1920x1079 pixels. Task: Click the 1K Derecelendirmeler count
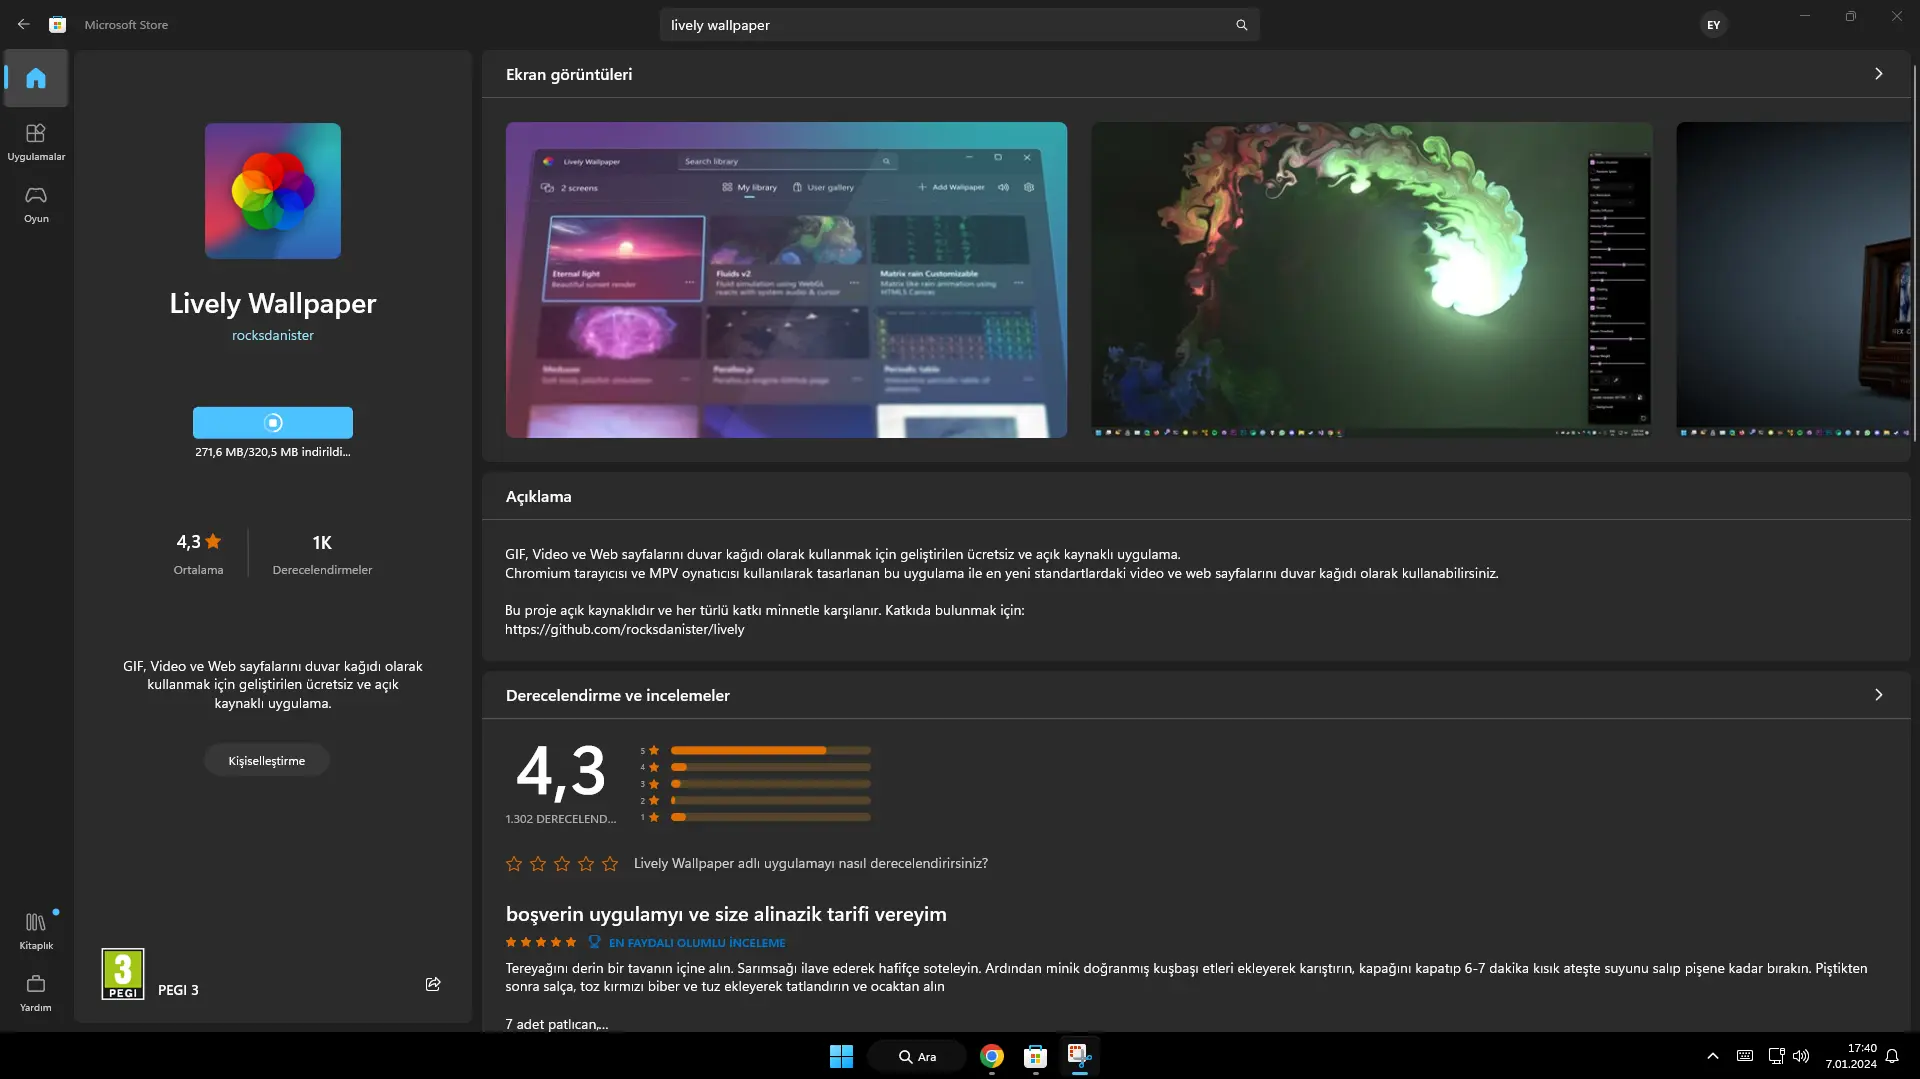322,553
